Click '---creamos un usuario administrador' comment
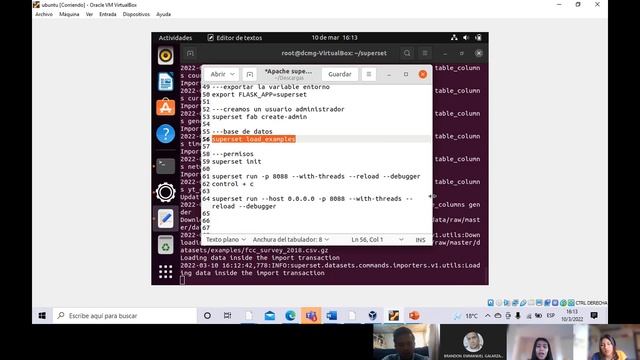This screenshot has height=360, width=640. [278, 109]
